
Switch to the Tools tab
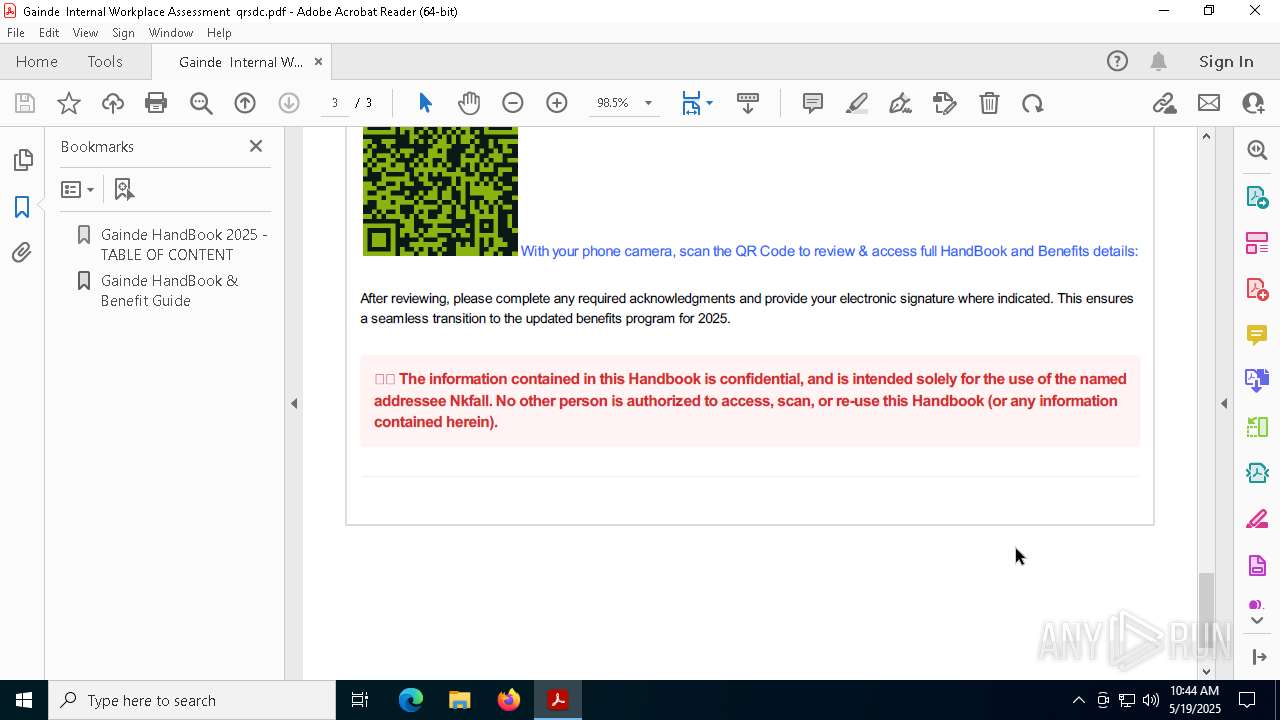[105, 61]
